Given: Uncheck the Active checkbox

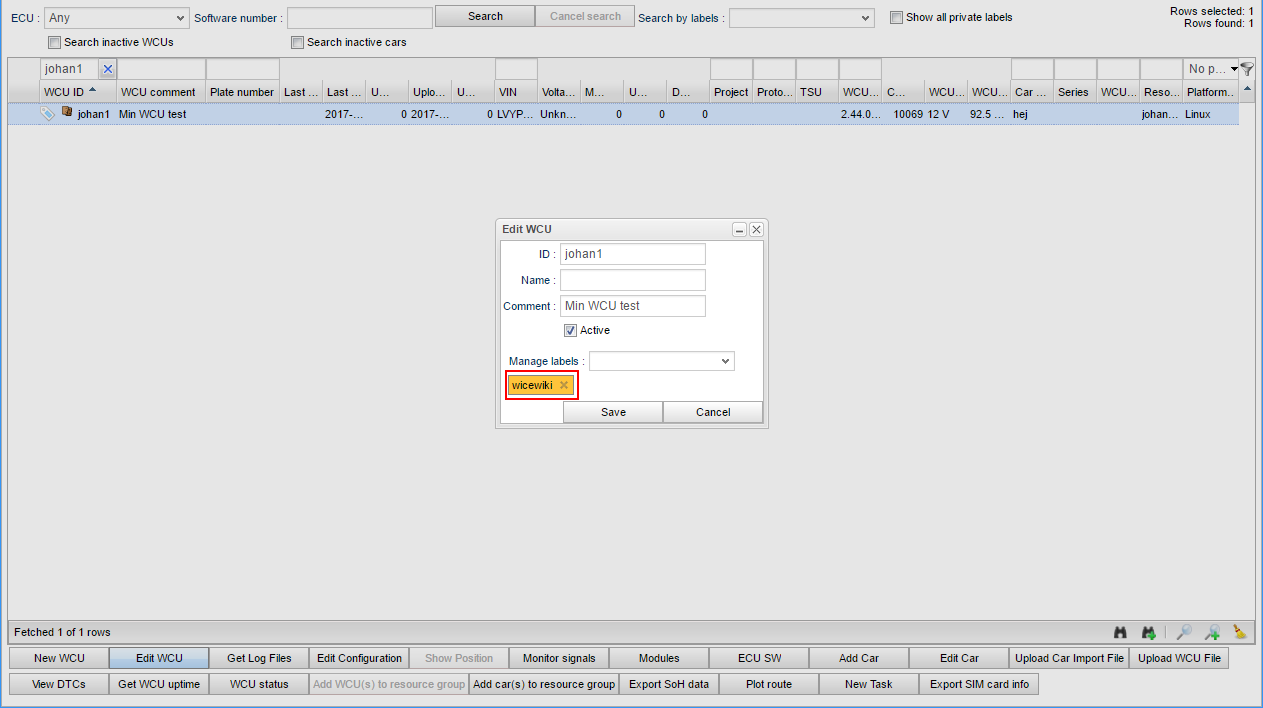Looking at the screenshot, I should pos(571,330).
